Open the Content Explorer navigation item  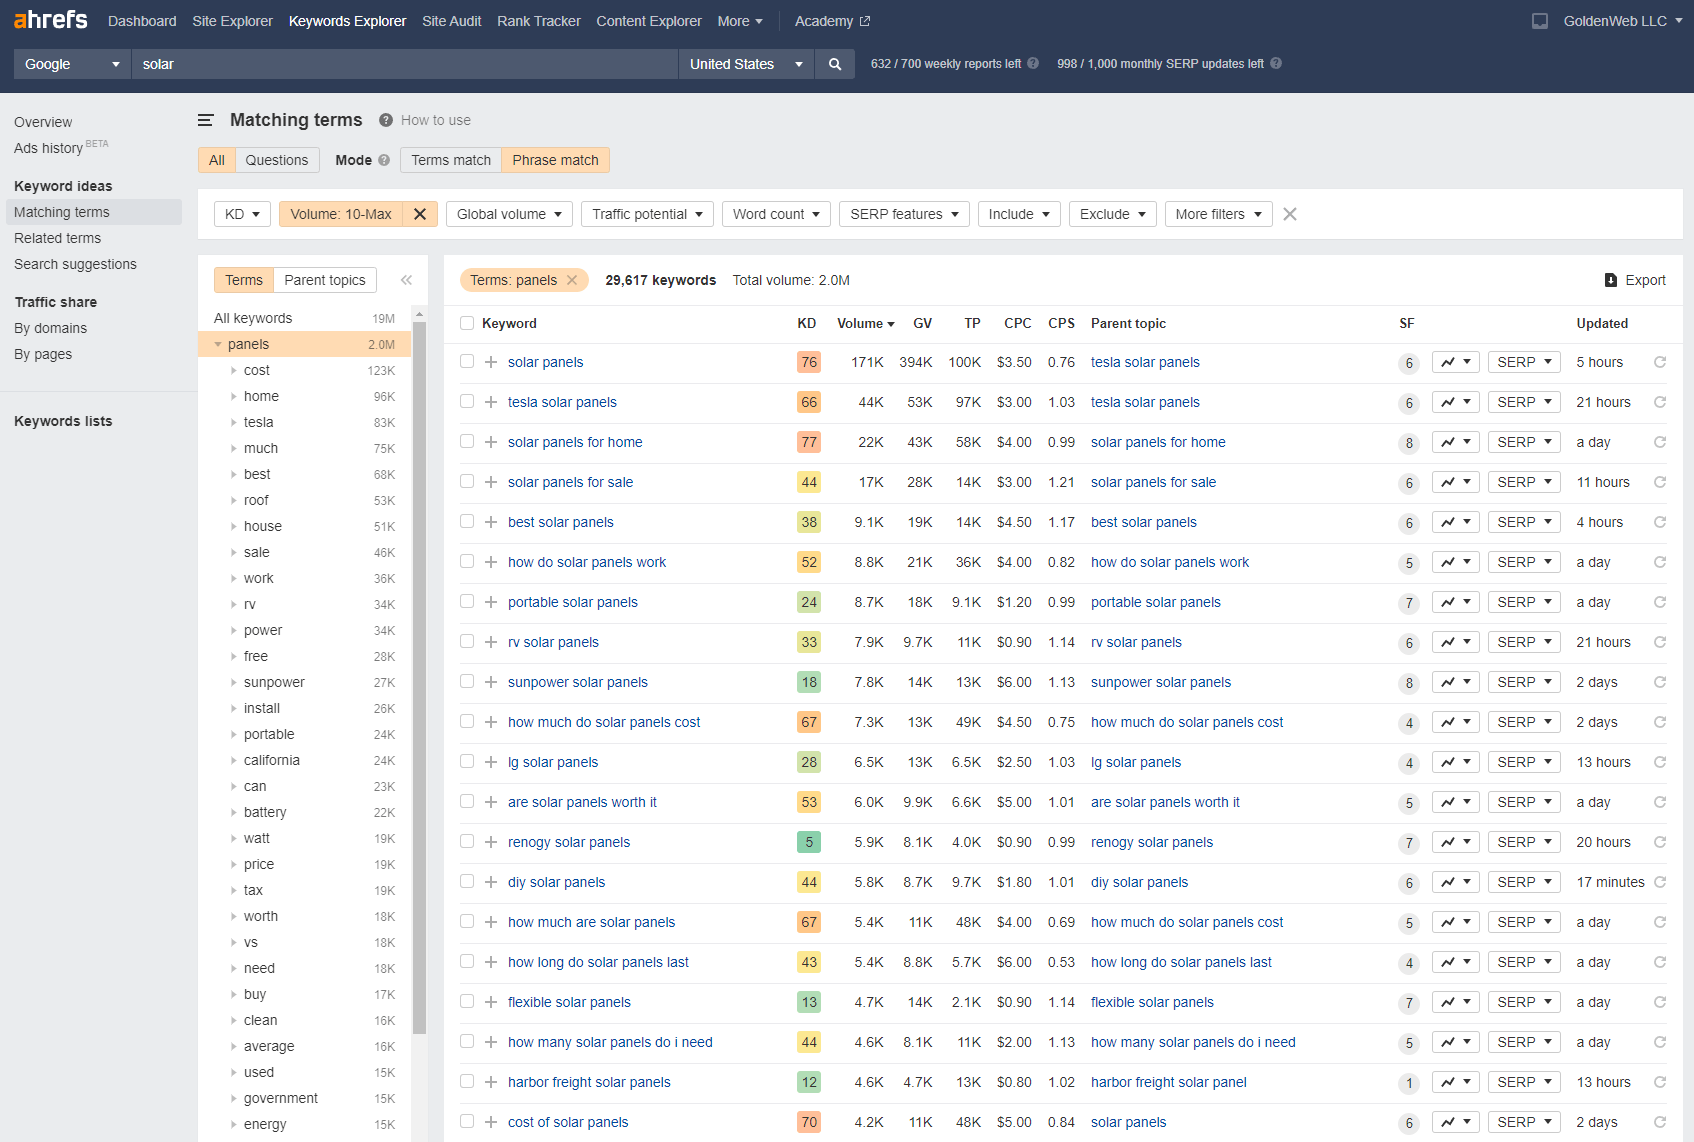point(649,21)
